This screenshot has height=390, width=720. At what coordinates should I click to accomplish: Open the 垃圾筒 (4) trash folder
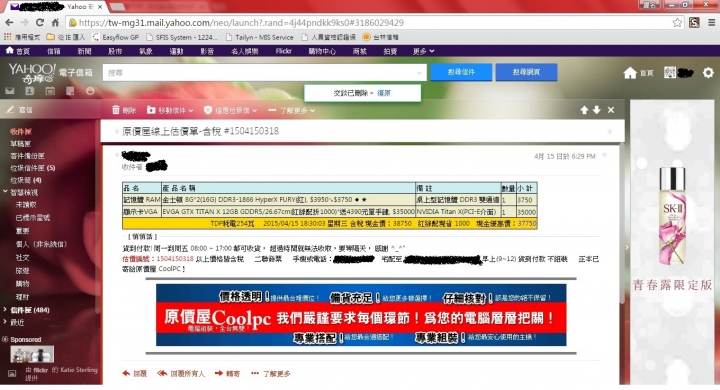tap(26, 180)
